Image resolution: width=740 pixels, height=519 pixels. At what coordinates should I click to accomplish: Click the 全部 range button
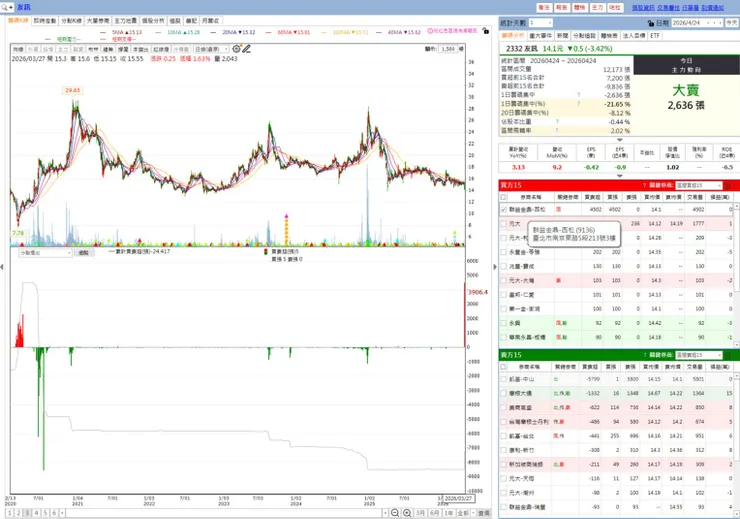[x=463, y=513]
